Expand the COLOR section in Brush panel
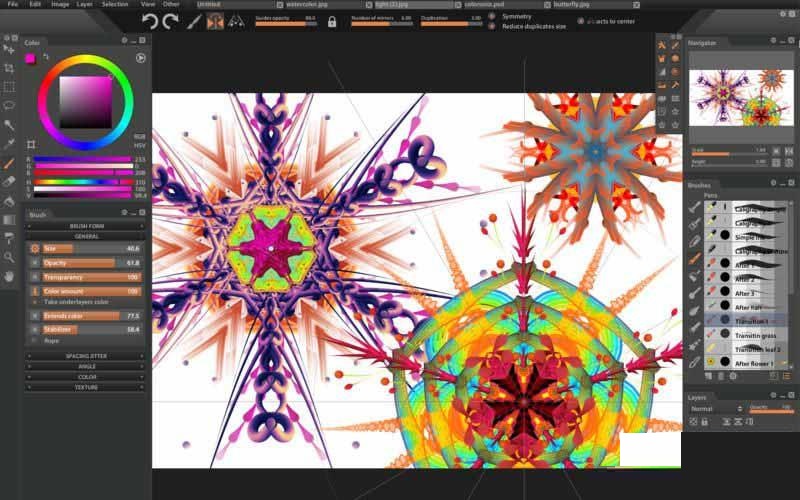 pyautogui.click(x=86, y=377)
